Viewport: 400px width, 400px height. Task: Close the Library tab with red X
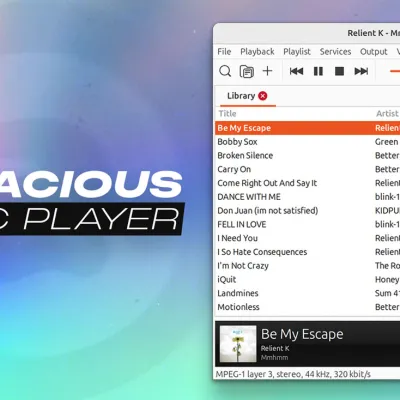click(263, 96)
